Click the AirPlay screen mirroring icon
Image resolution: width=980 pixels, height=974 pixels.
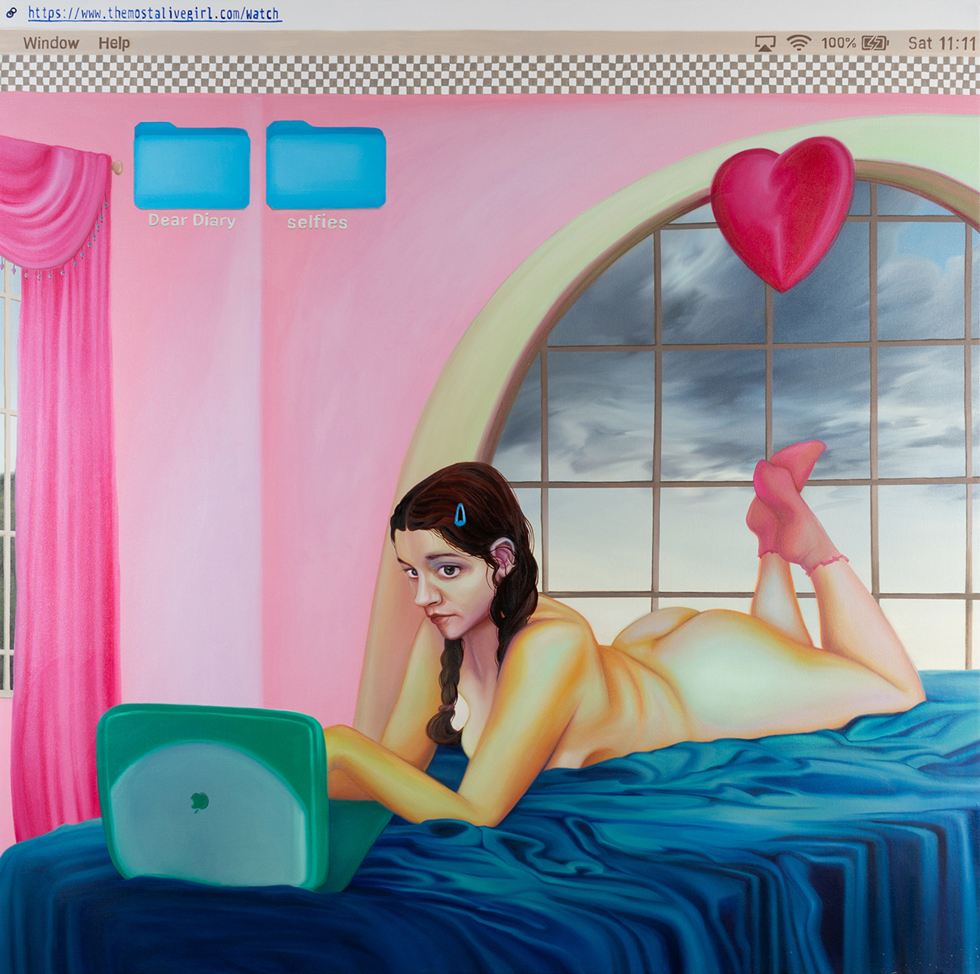765,43
